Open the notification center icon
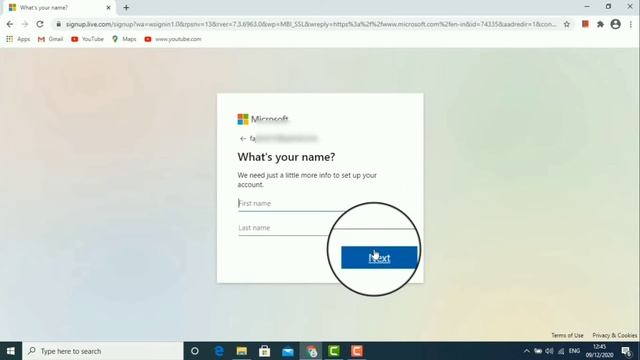Screen dimensions: 640x360 coord(627,351)
